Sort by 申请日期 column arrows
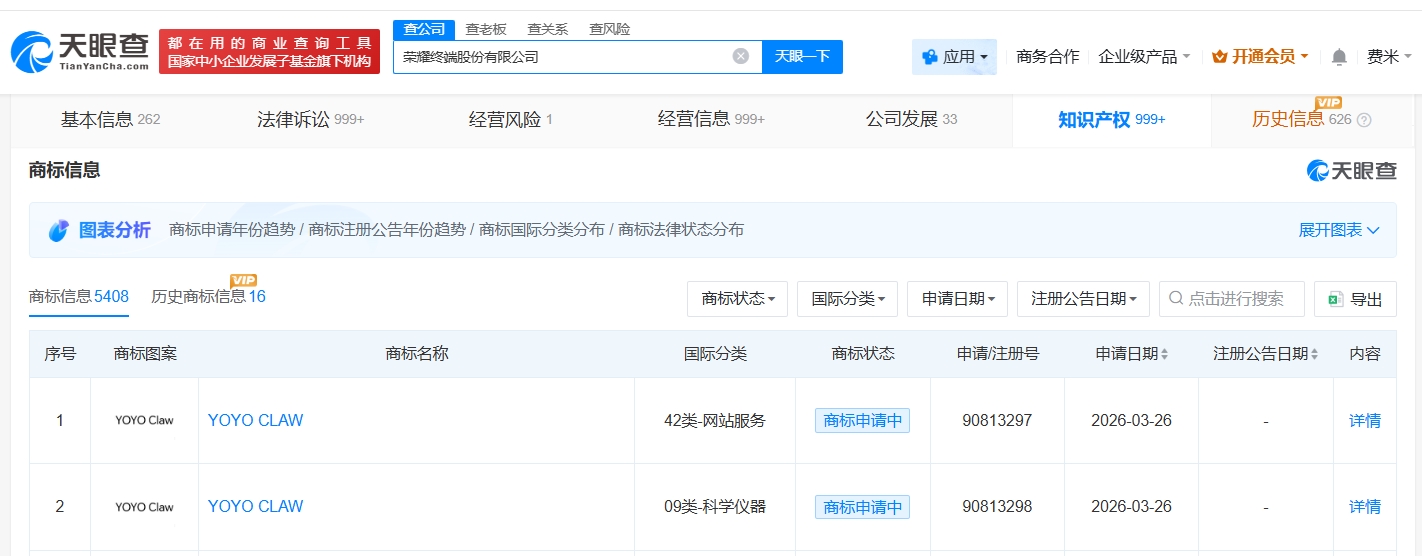Image resolution: width=1422 pixels, height=556 pixels. point(1164,354)
